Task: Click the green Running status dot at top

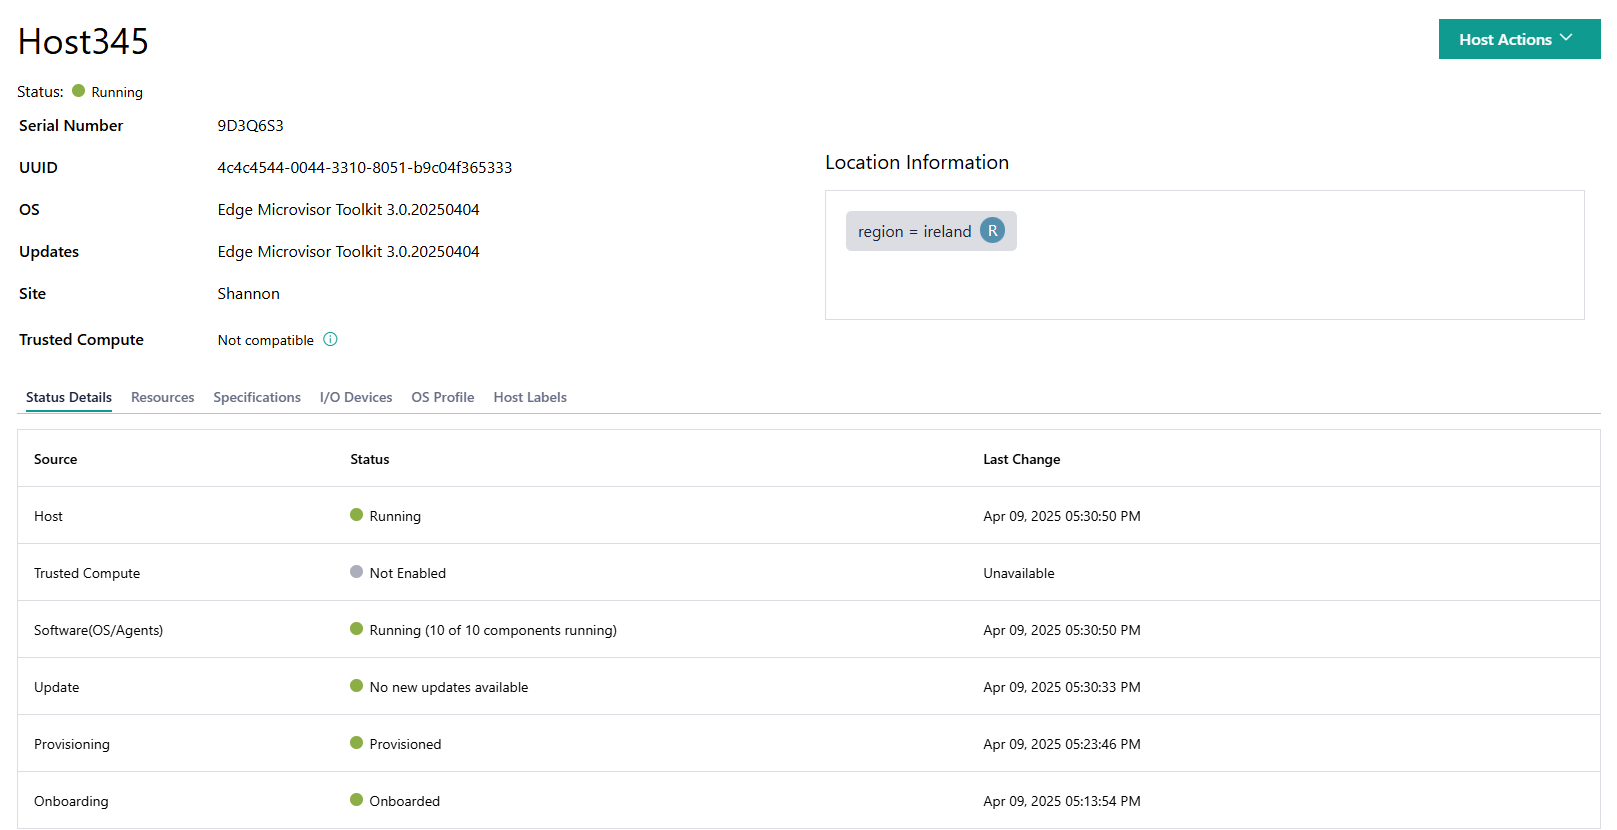Action: point(79,91)
